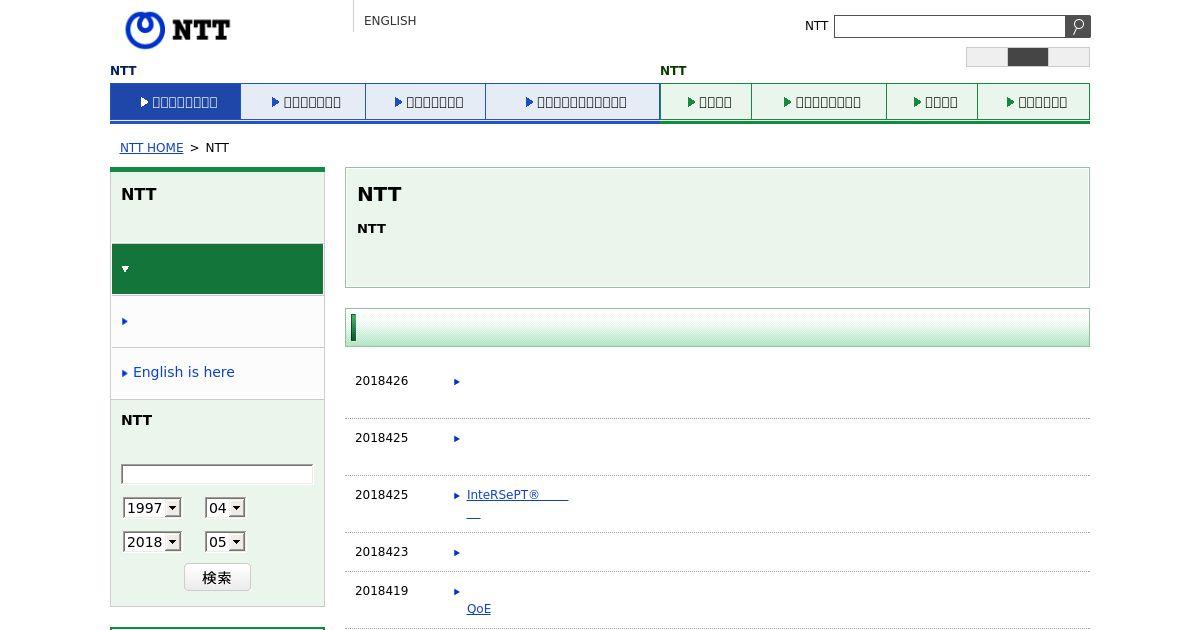Focus the header site search box
The width and height of the screenshot is (1200, 630).
point(949,26)
